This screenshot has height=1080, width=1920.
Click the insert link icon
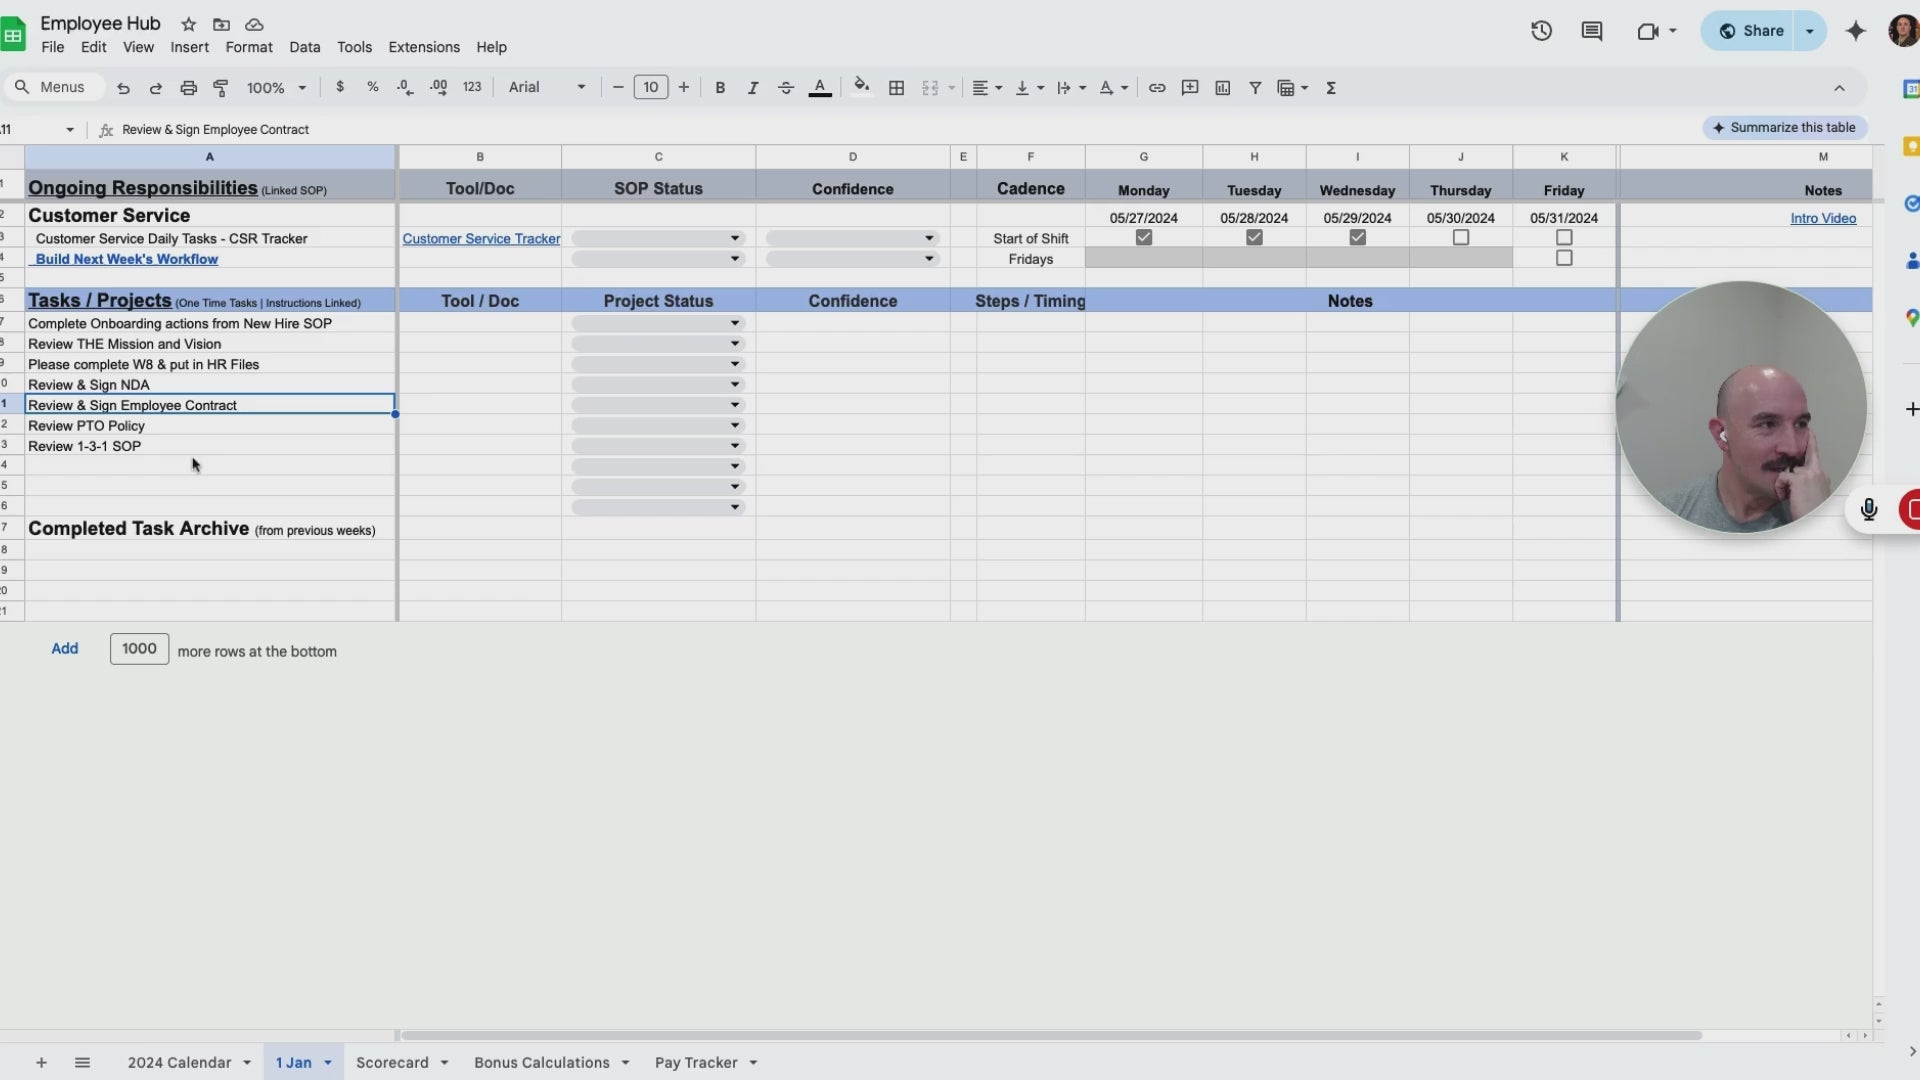(1157, 88)
